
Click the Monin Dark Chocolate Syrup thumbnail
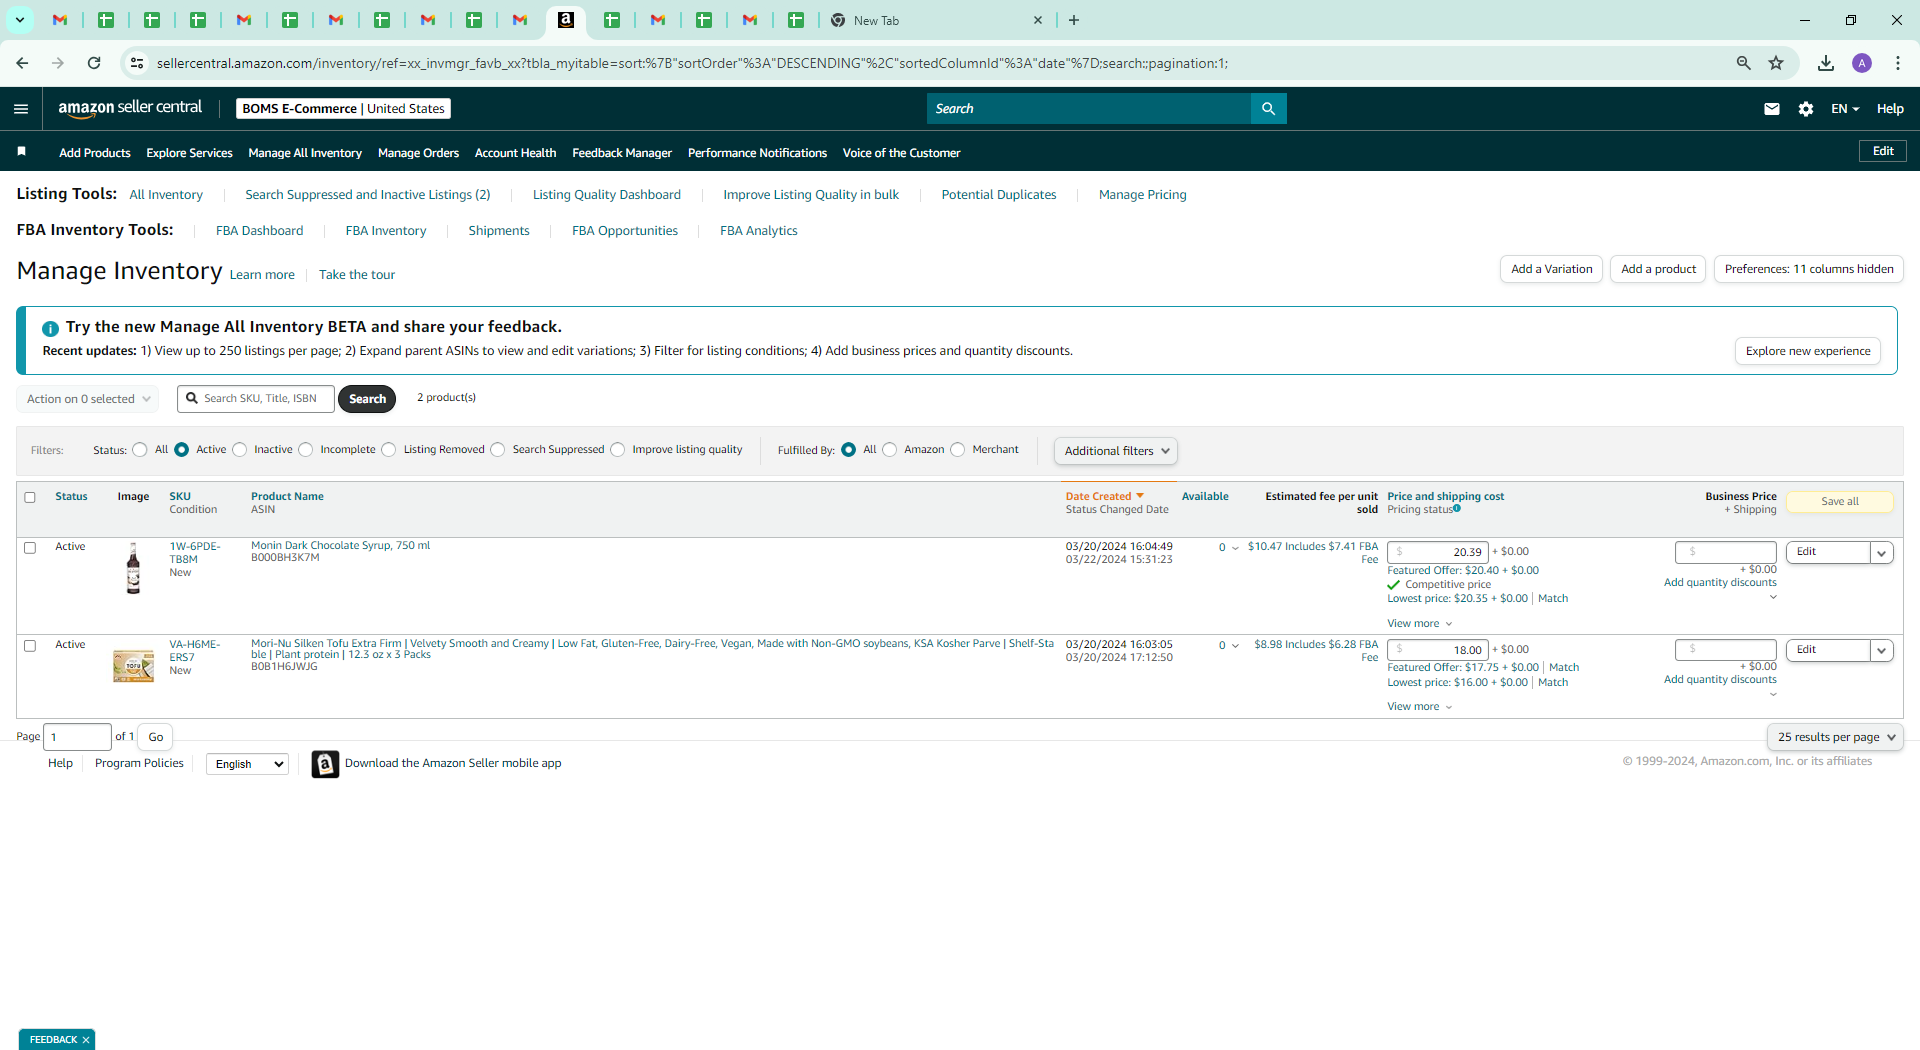coord(133,568)
